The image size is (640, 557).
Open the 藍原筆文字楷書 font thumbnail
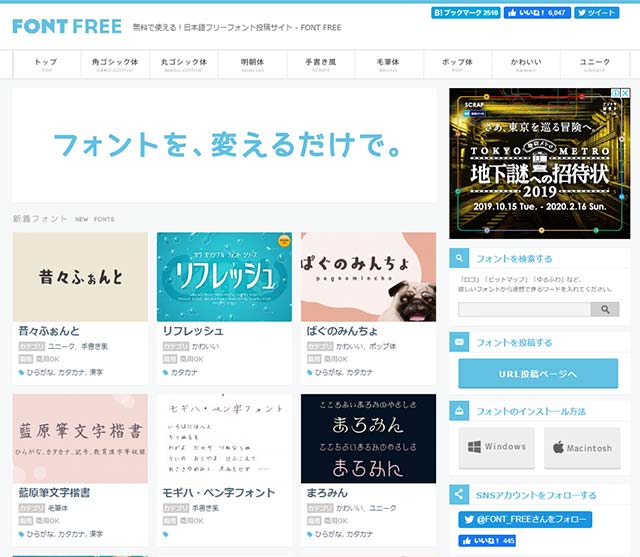coord(80,439)
